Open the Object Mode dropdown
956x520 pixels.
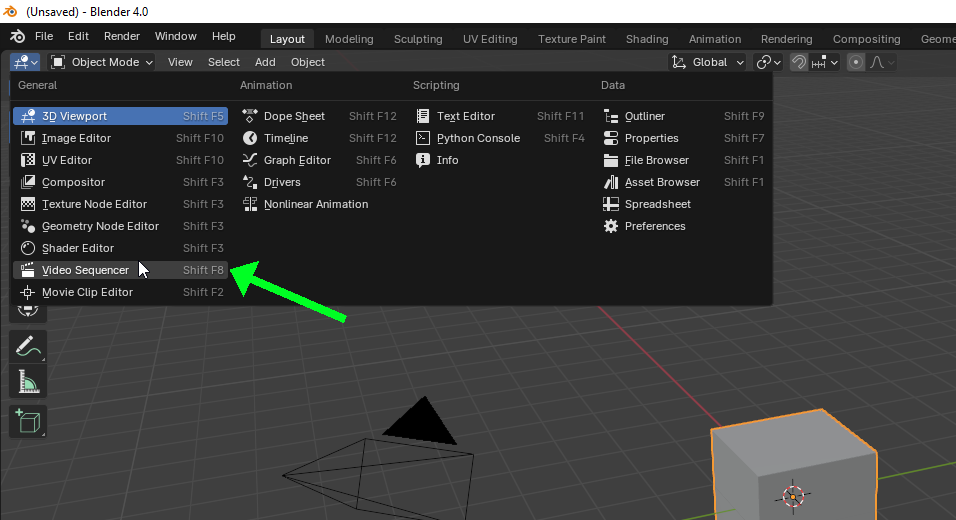tap(101, 62)
